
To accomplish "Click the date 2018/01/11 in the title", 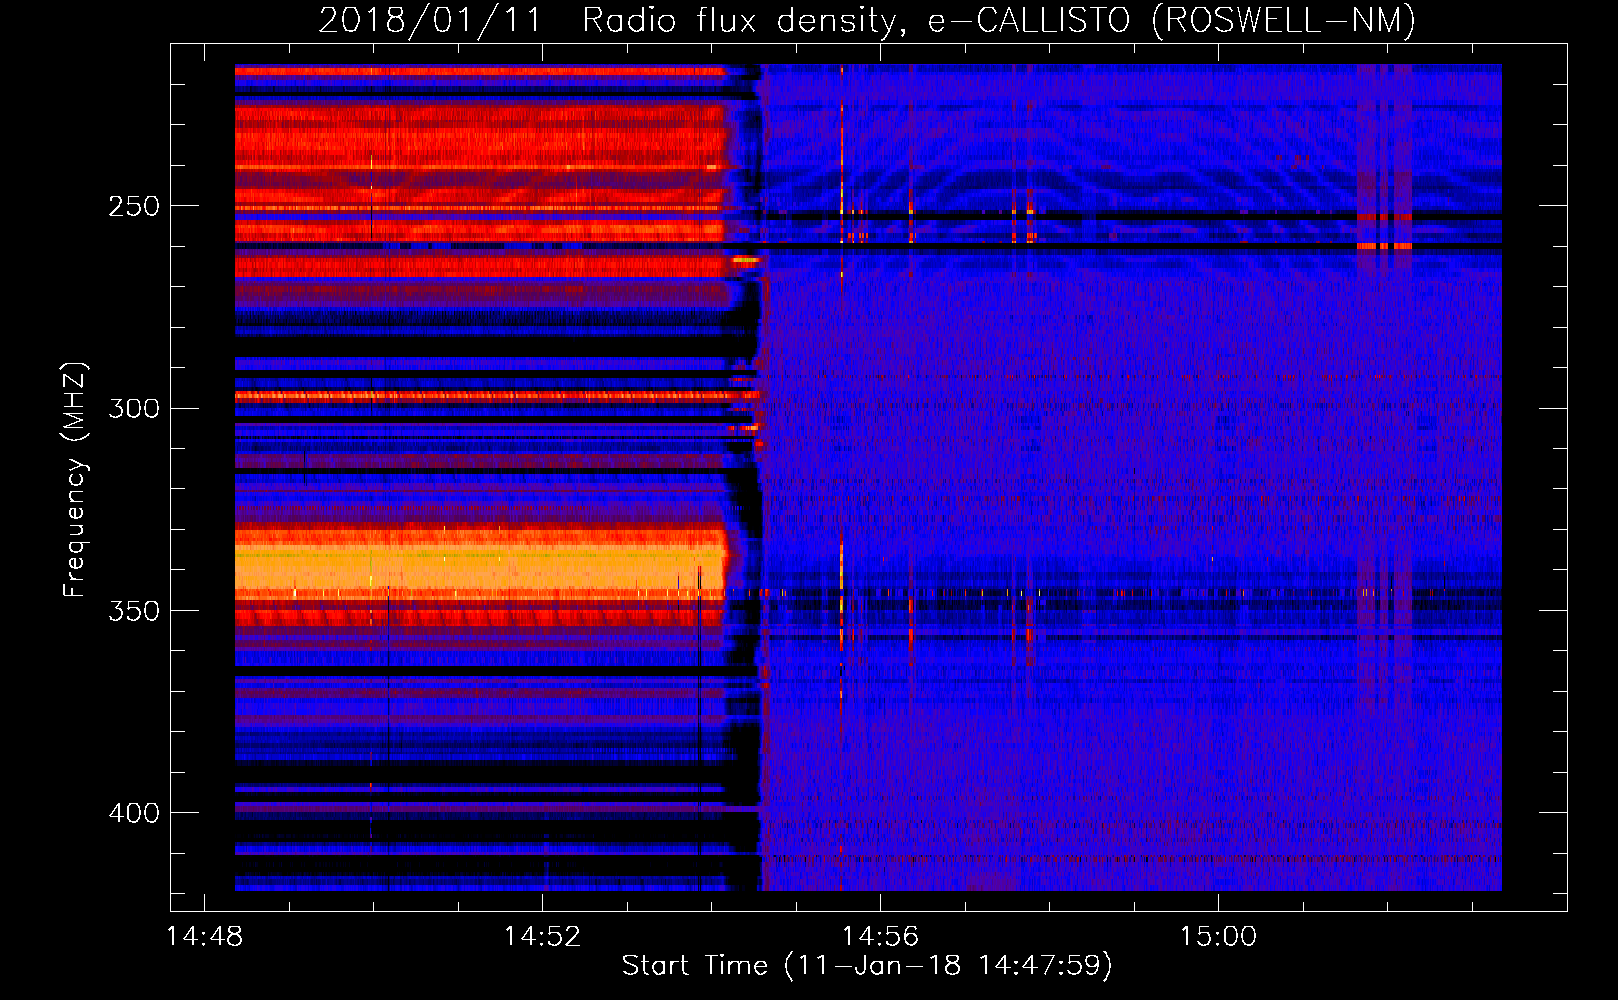I will [429, 21].
